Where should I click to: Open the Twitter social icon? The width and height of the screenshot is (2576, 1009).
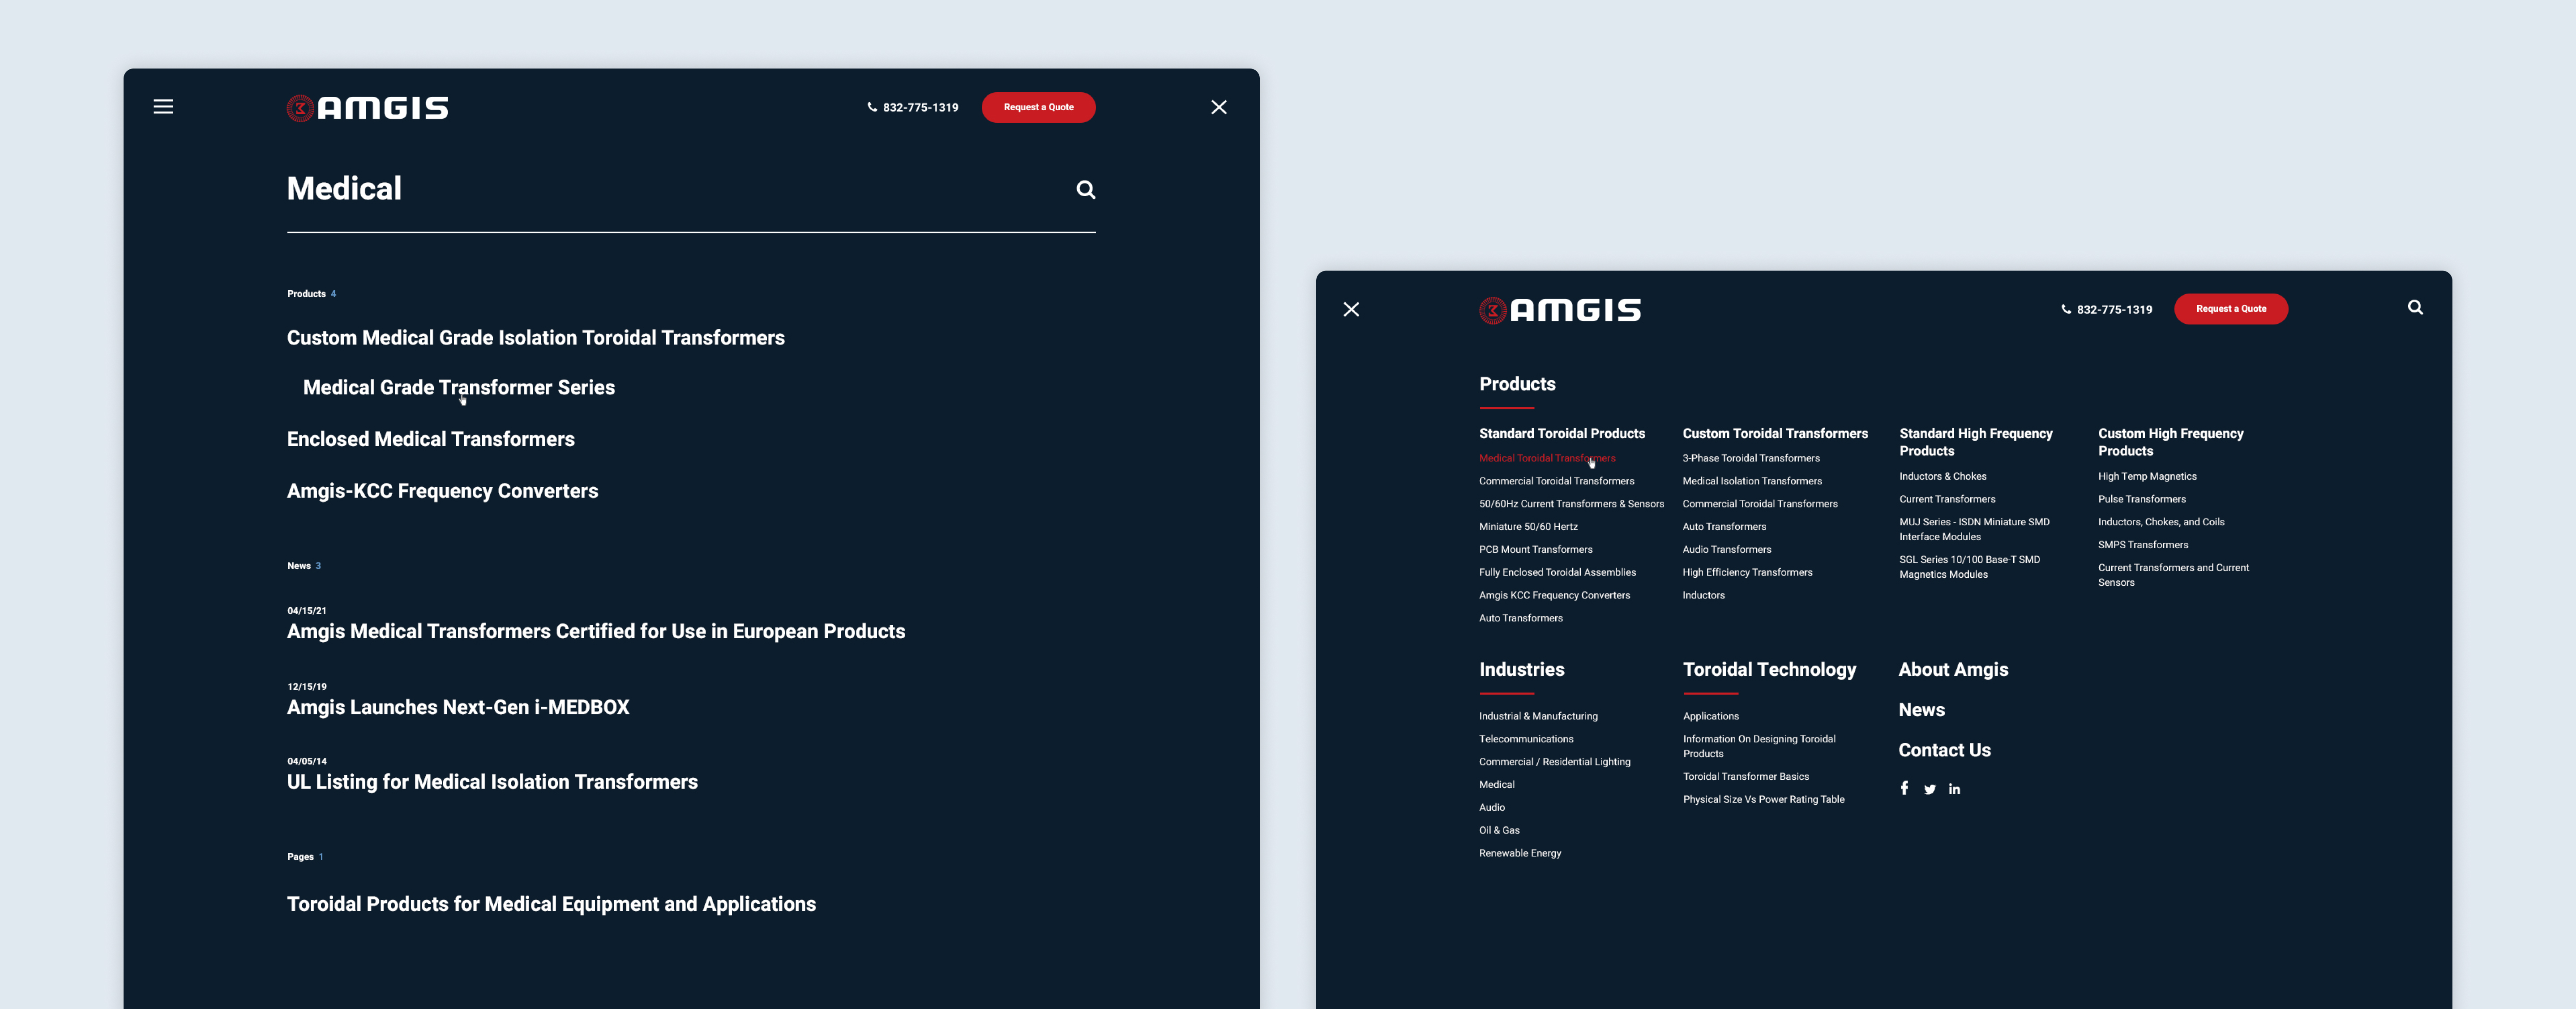tap(1929, 790)
